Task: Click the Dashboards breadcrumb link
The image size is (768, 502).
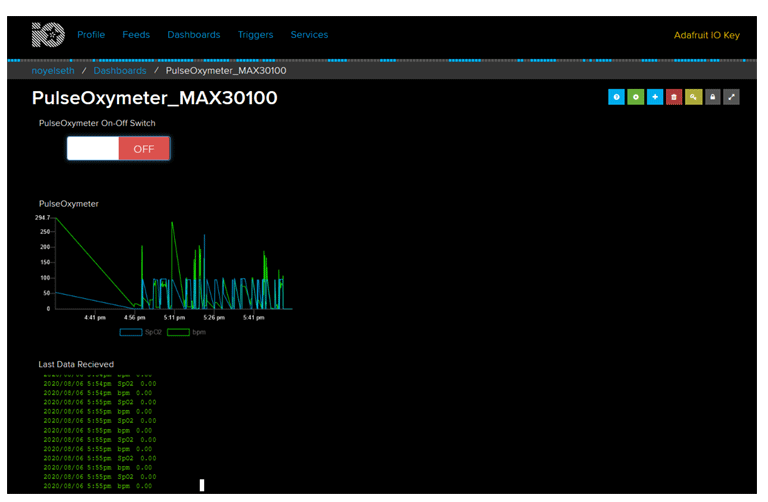Action: [x=120, y=71]
